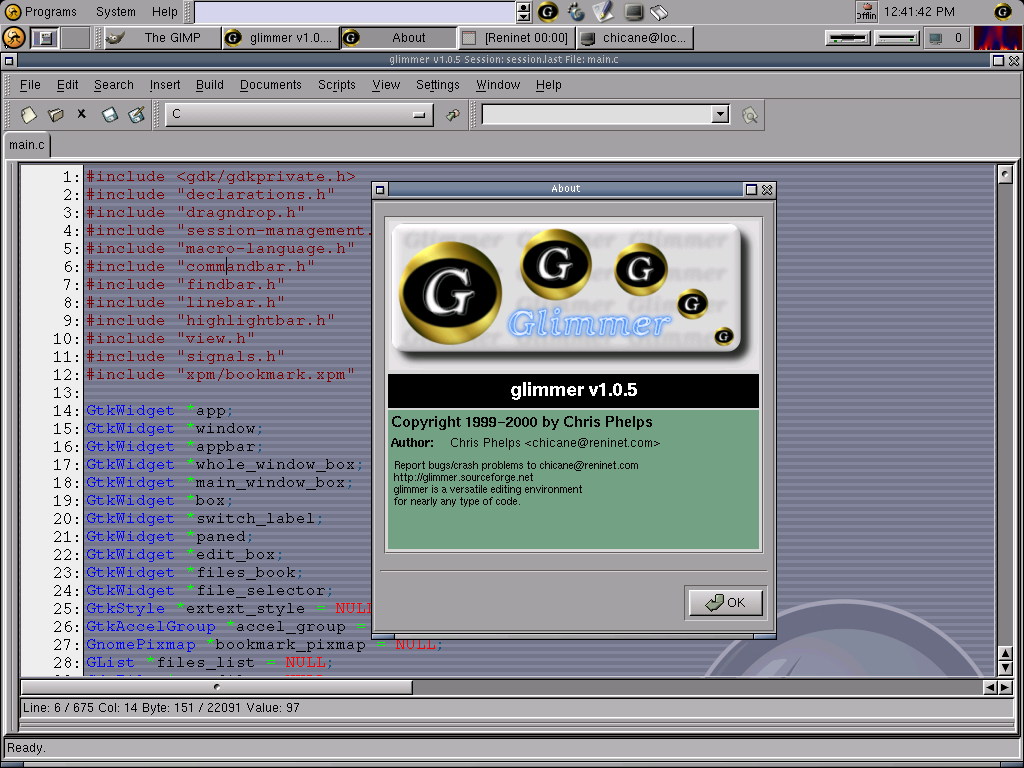Click the search icon beside the empty combo box

coord(750,115)
